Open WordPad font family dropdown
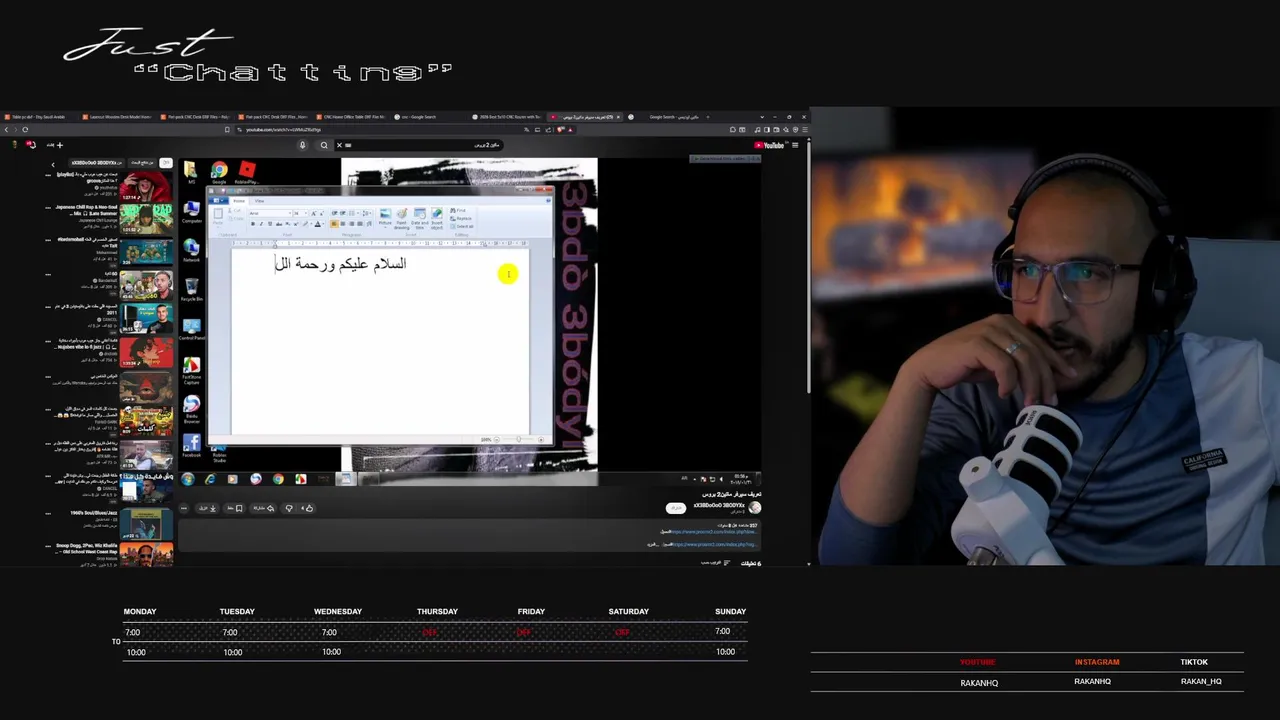1280x720 pixels. 290,213
